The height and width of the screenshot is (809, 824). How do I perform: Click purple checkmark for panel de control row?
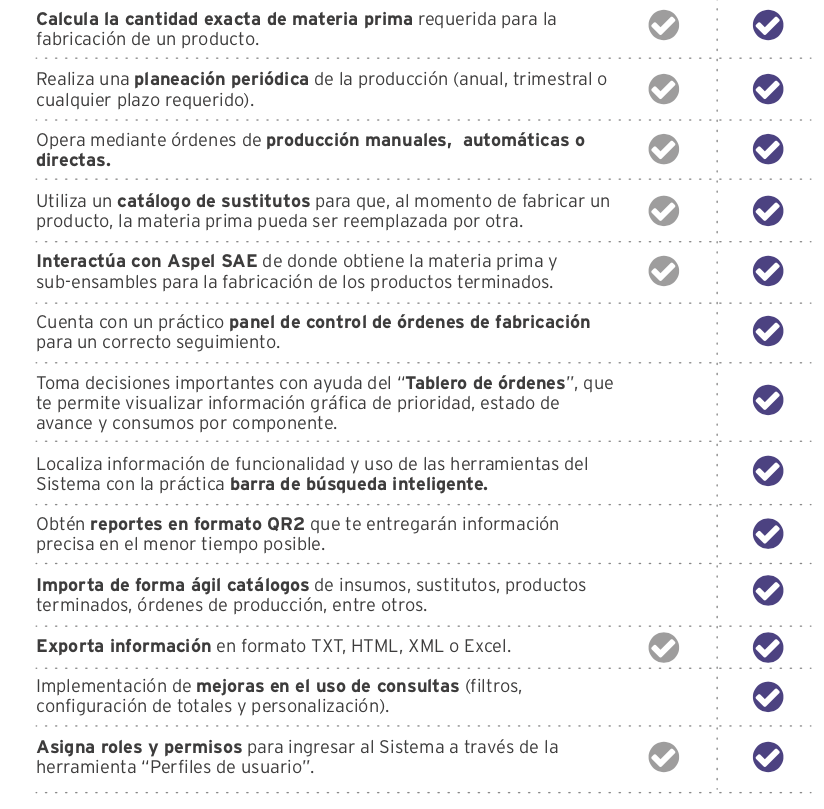768,331
